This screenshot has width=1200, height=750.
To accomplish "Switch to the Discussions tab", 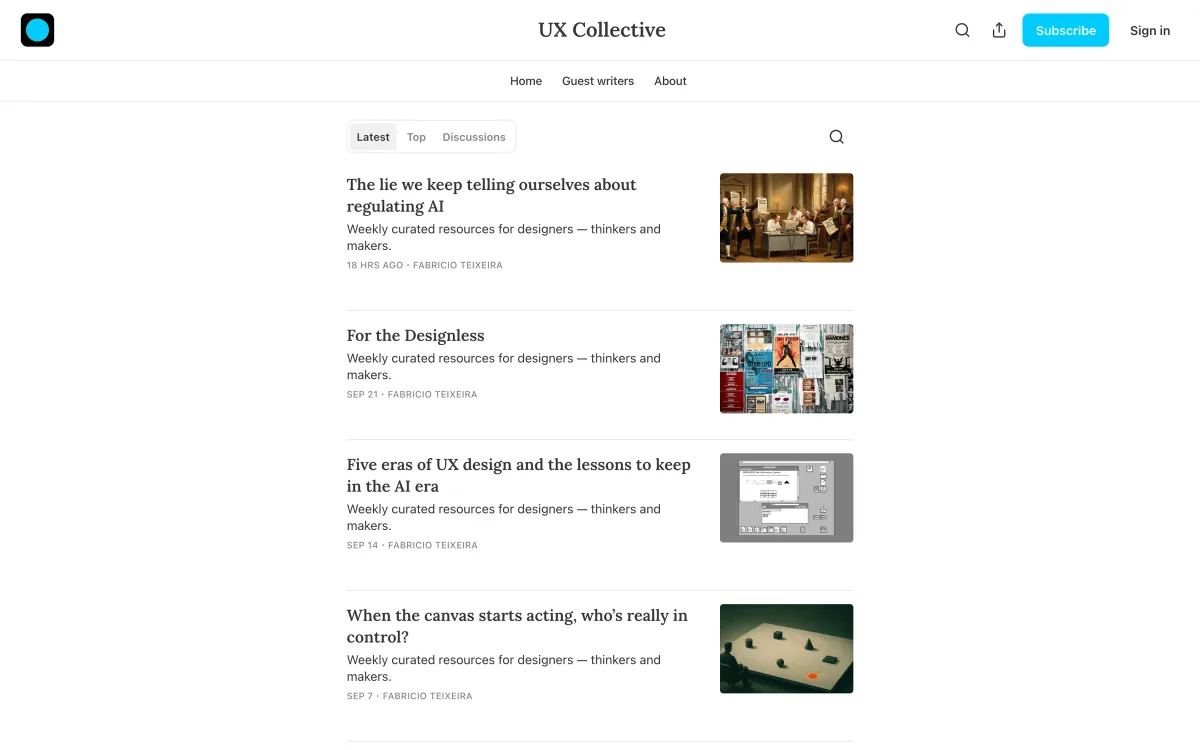I will point(474,137).
